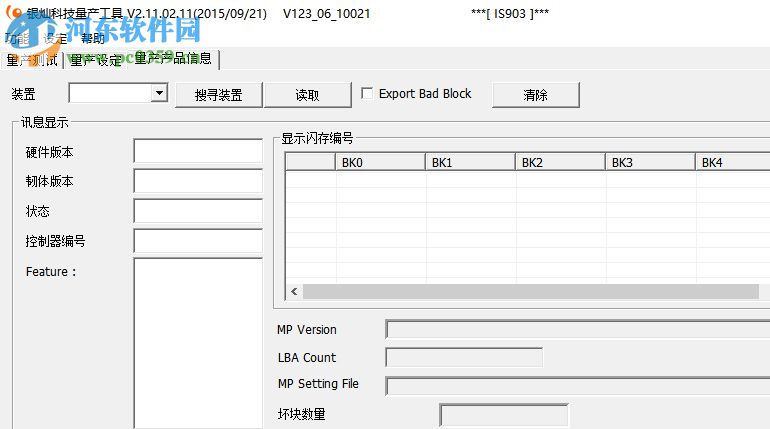Click the 控制器编号 field

(x=198, y=241)
